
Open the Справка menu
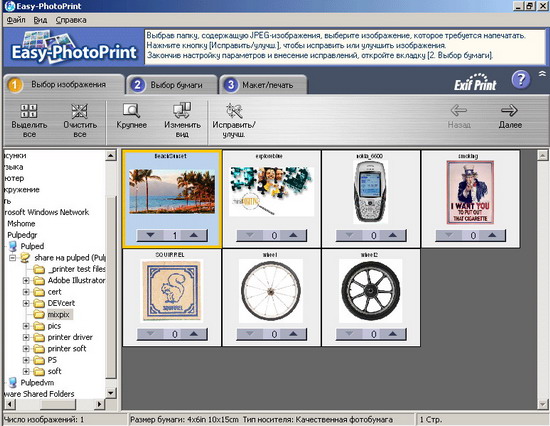71,20
